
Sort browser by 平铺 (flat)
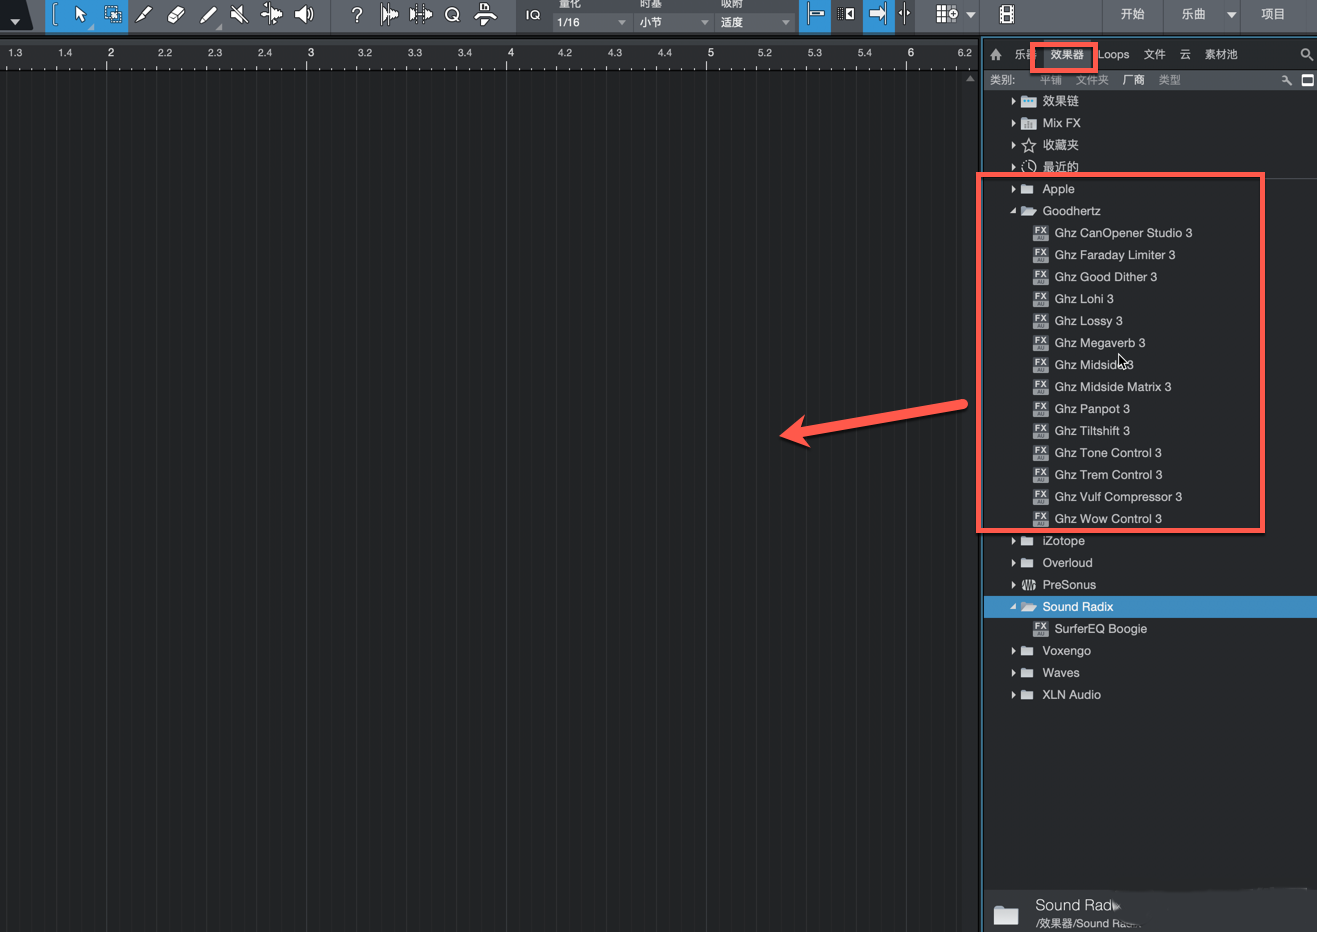pyautogui.click(x=1051, y=80)
